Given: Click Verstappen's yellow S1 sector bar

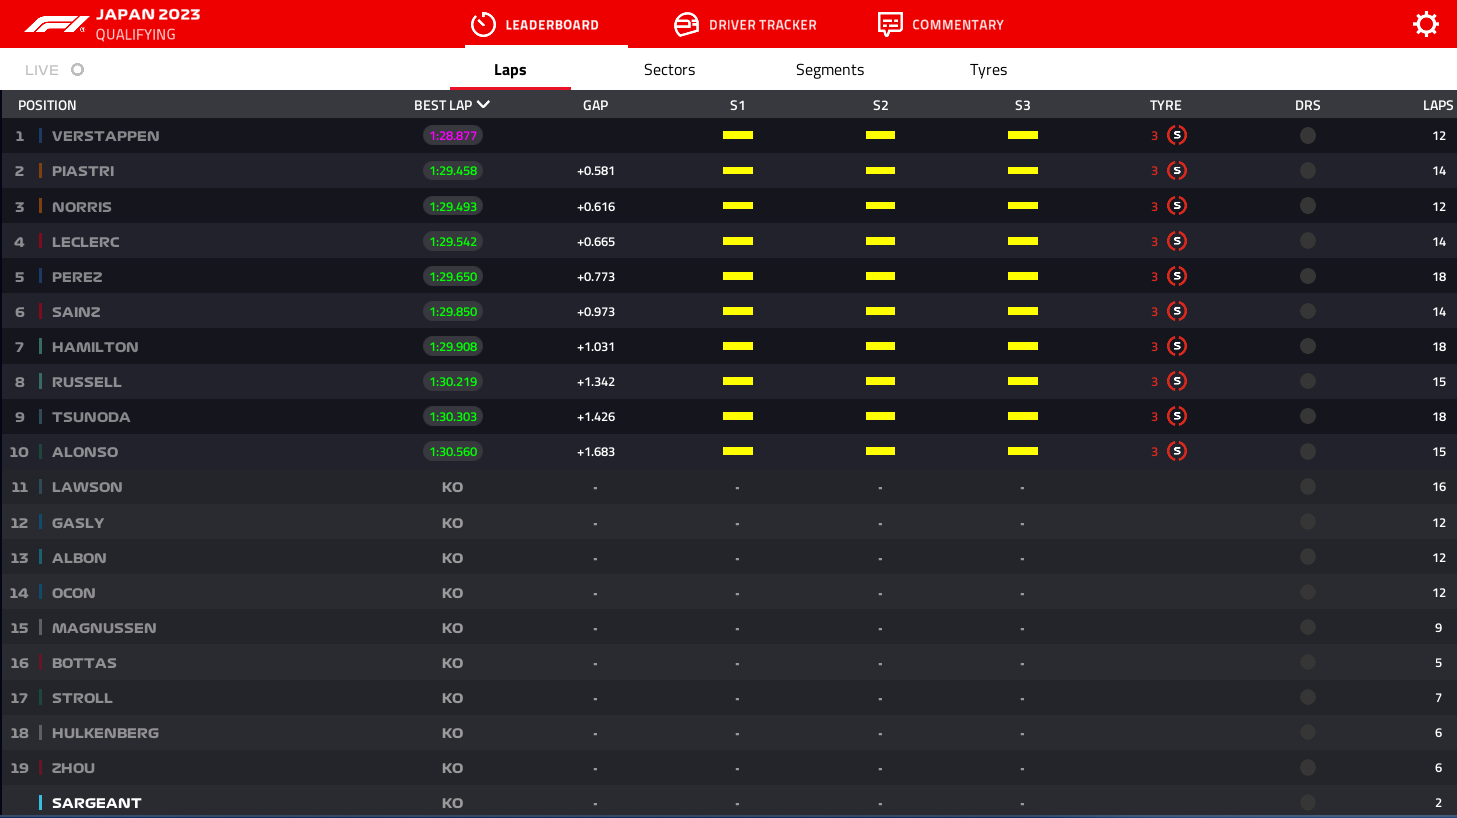Looking at the screenshot, I should pyautogui.click(x=738, y=135).
